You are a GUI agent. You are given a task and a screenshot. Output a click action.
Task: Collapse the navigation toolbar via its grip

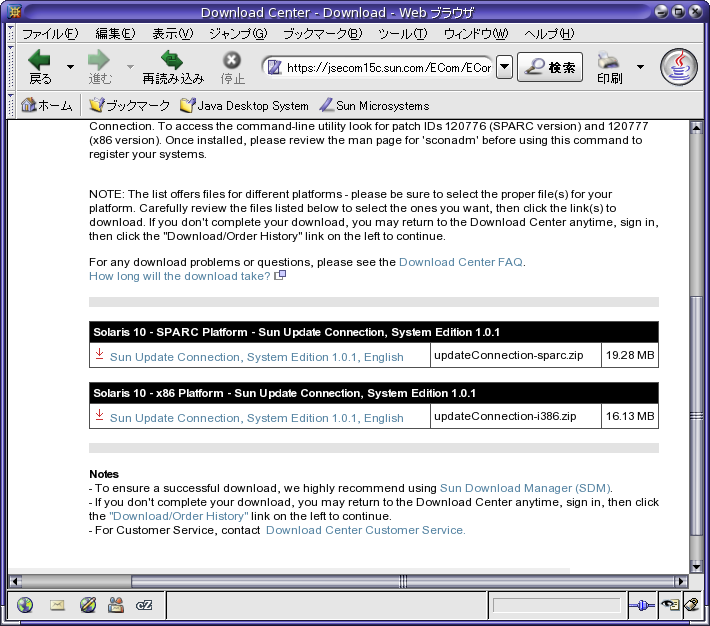click(11, 67)
